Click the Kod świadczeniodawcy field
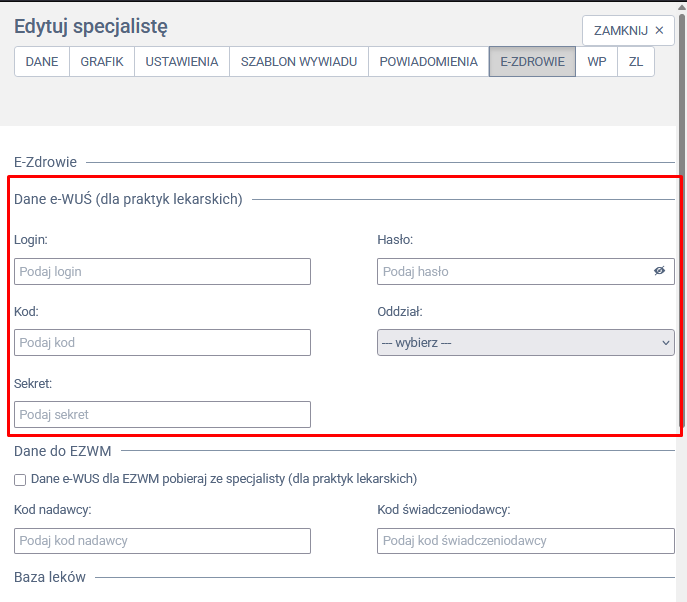Viewport: 687px width, 602px height. pyautogui.click(x=525, y=541)
